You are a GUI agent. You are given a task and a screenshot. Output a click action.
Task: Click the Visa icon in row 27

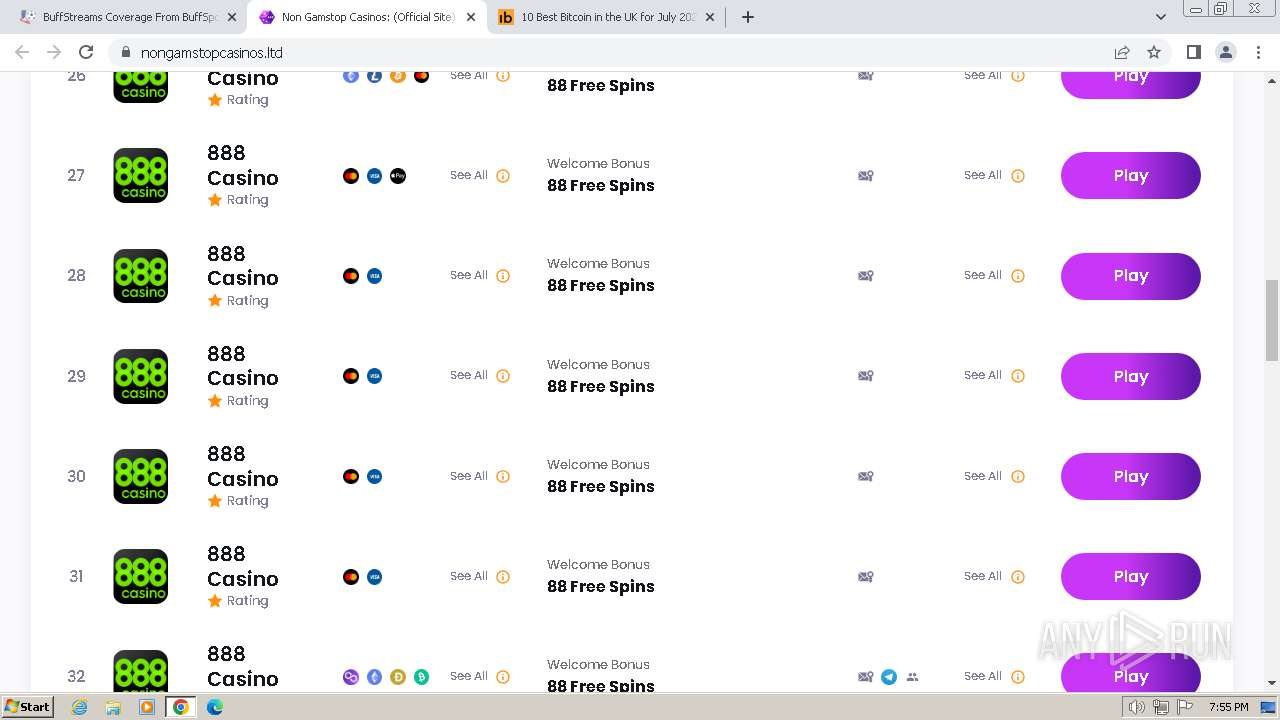(x=374, y=176)
